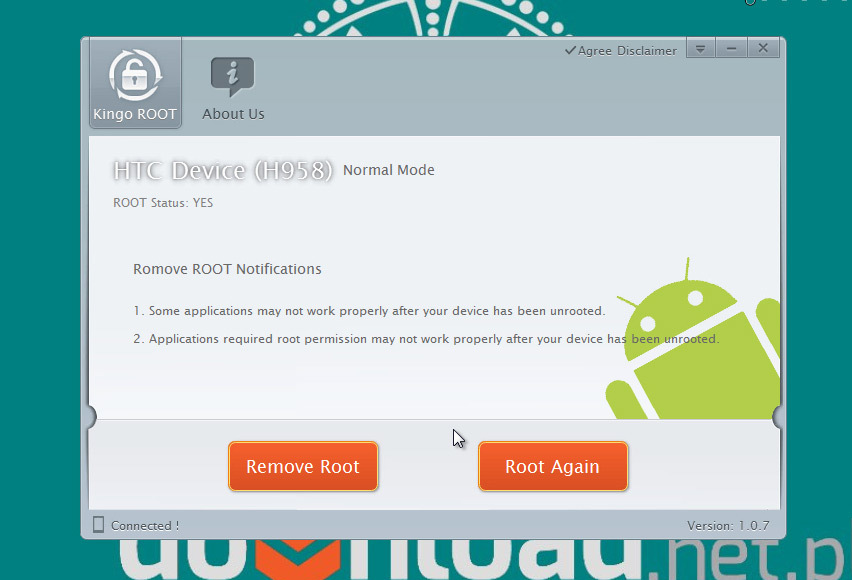Screen dimensions: 852x580
Task: Open the About Us tab
Action: pos(233,89)
